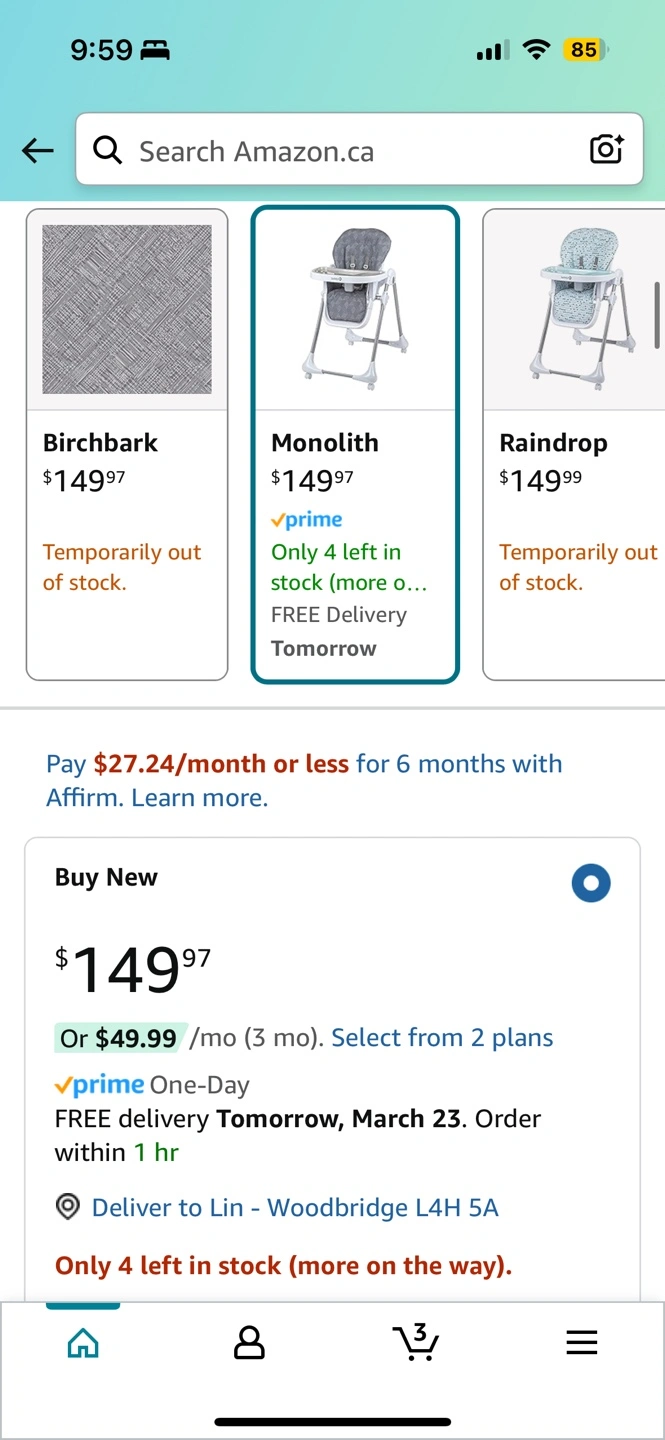The height and width of the screenshot is (1440, 665).
Task: Change Deliver to Lin address
Action: (x=294, y=1208)
